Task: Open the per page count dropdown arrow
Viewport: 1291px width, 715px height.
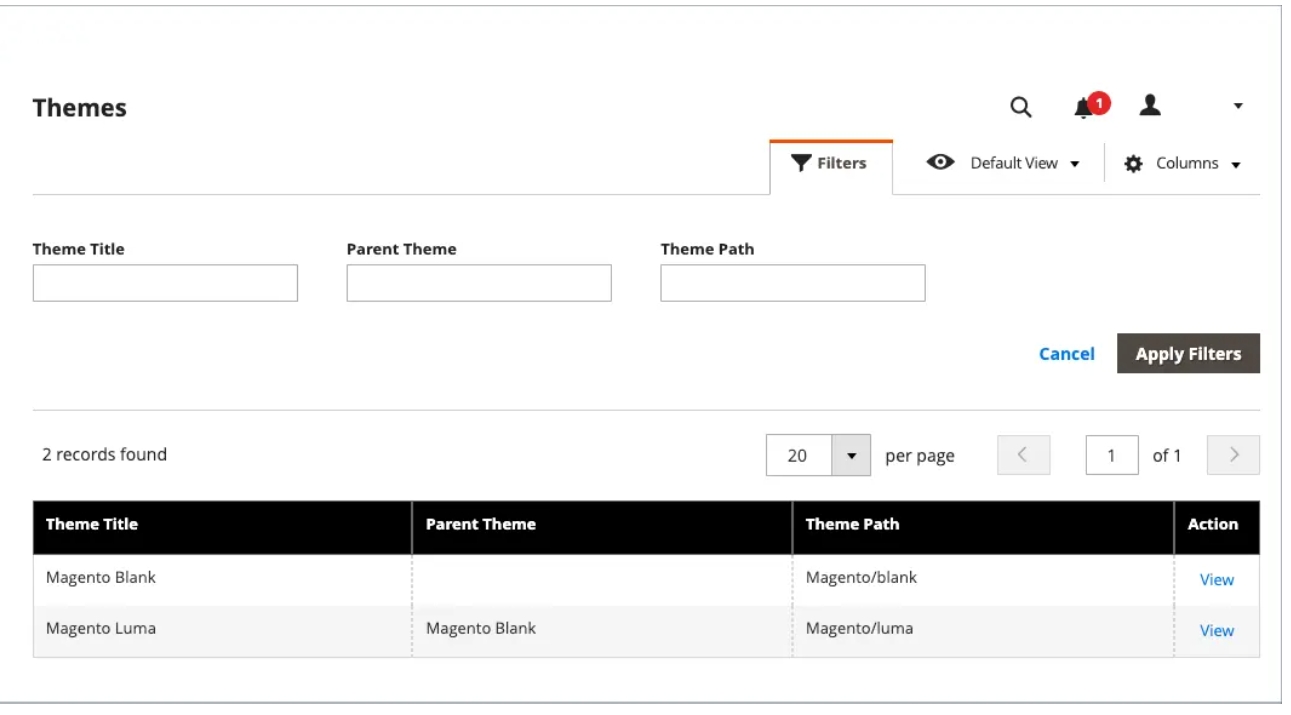Action: click(852, 456)
